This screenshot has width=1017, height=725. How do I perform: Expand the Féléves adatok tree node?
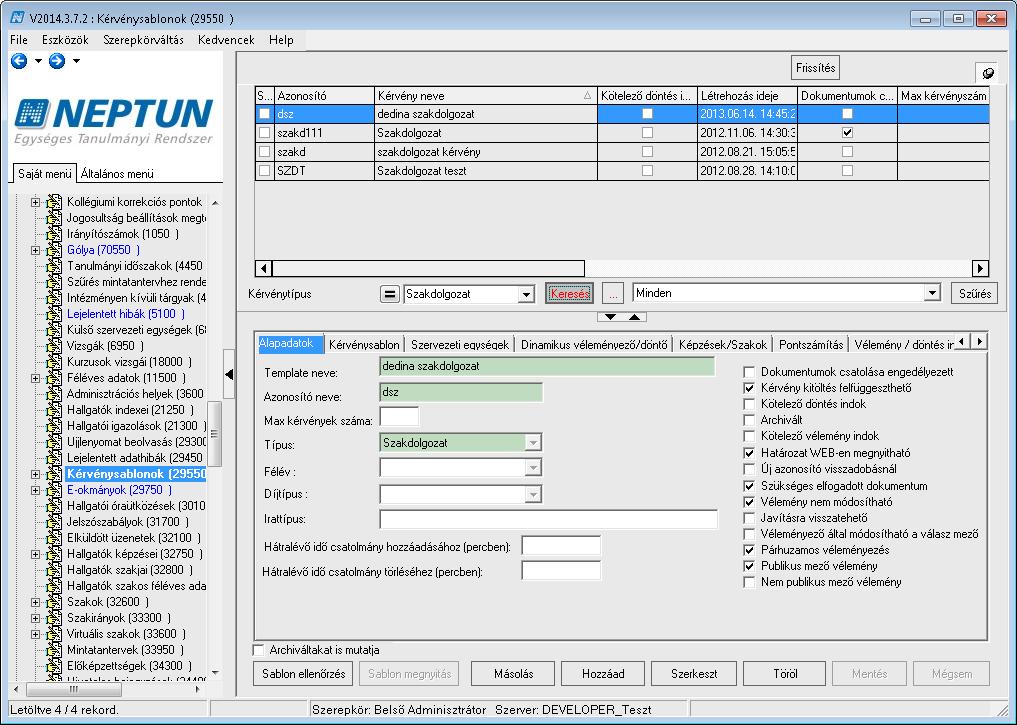point(36,378)
